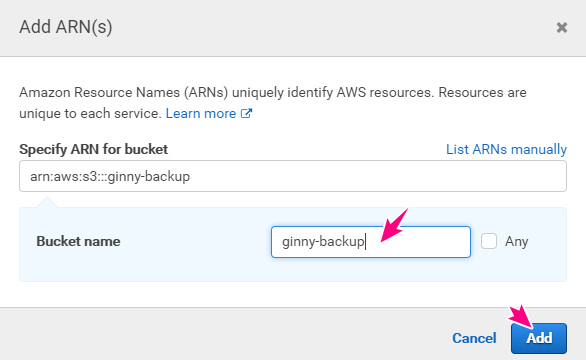The width and height of the screenshot is (586, 360).
Task: Enable the Any checkbox
Action: pos(489,241)
